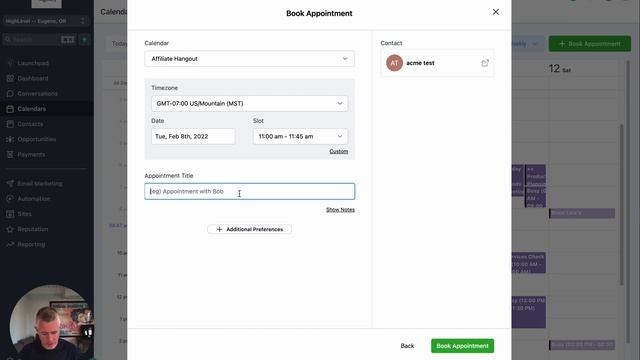Open Email Marketing in sidebar
640x360 pixels.
coord(40,184)
